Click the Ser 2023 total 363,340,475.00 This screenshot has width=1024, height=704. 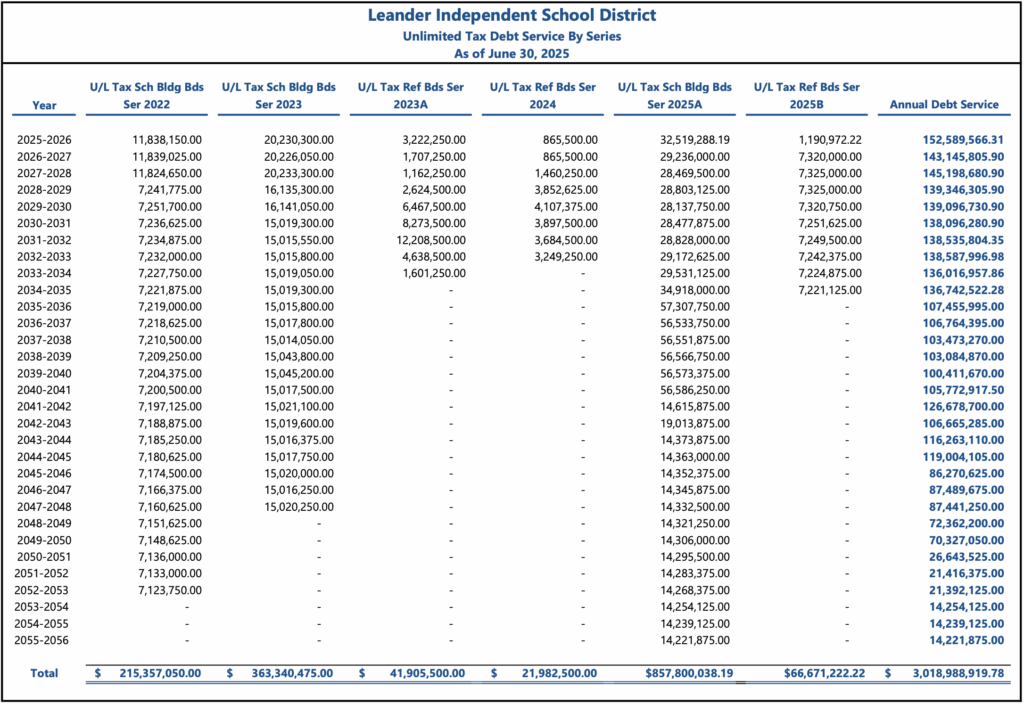click(x=292, y=673)
